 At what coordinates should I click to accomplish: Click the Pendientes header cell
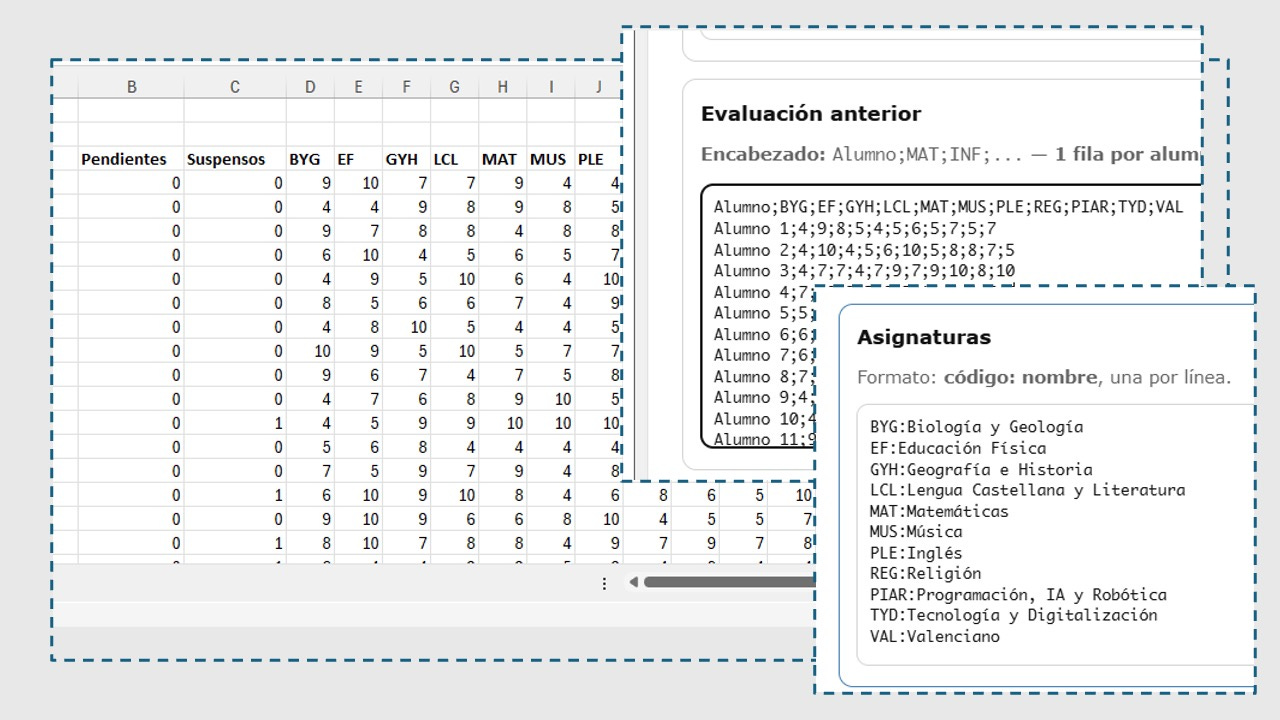coord(131,159)
